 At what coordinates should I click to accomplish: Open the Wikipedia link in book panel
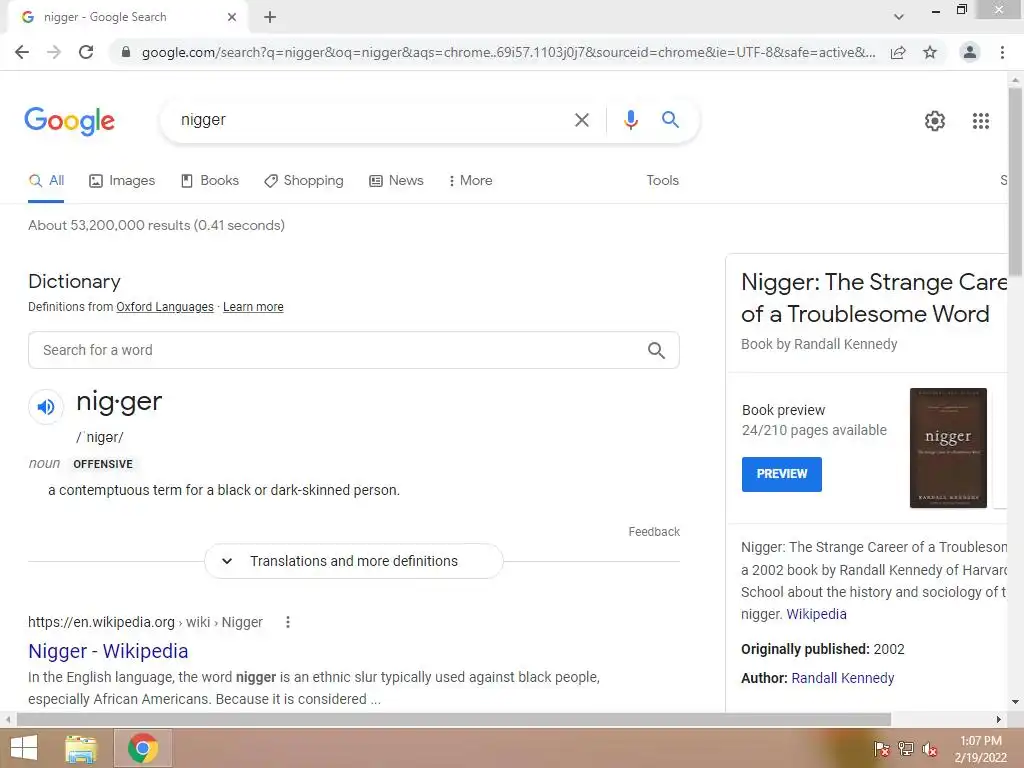click(x=816, y=615)
